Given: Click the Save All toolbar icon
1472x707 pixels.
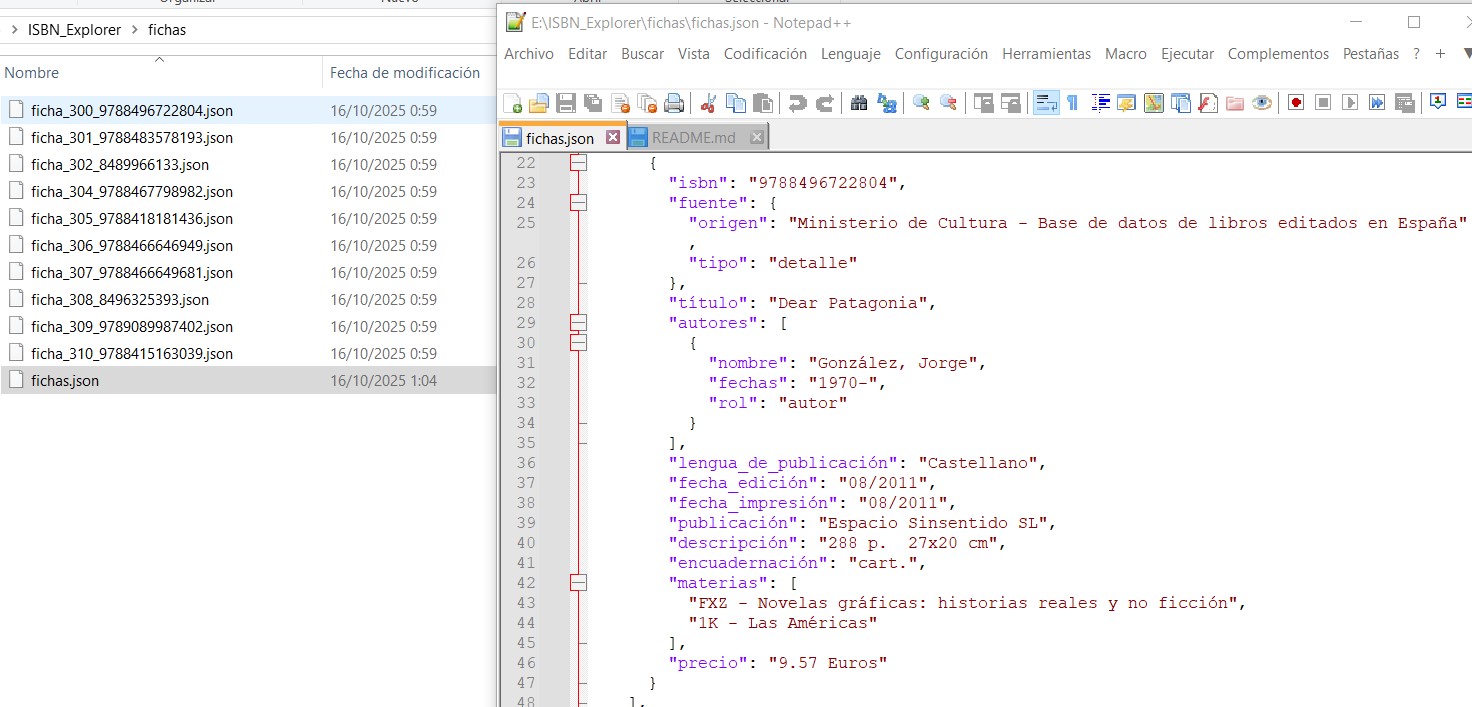Looking at the screenshot, I should pyautogui.click(x=593, y=102).
